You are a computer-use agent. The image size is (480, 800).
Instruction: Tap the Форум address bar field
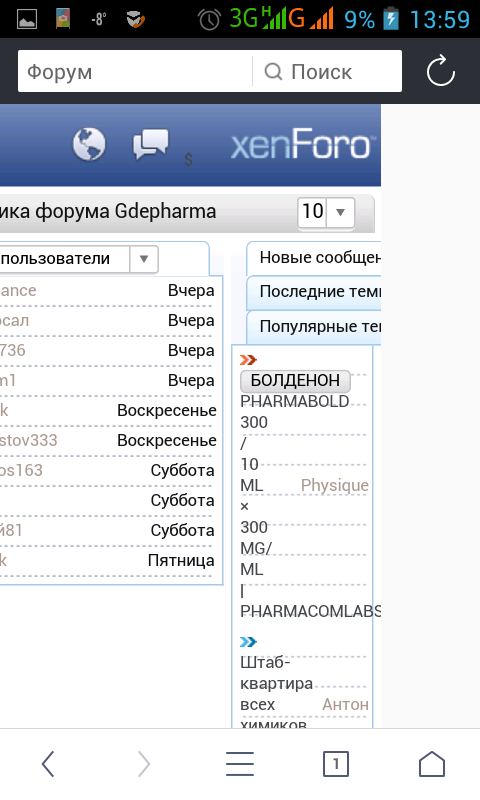[135, 71]
